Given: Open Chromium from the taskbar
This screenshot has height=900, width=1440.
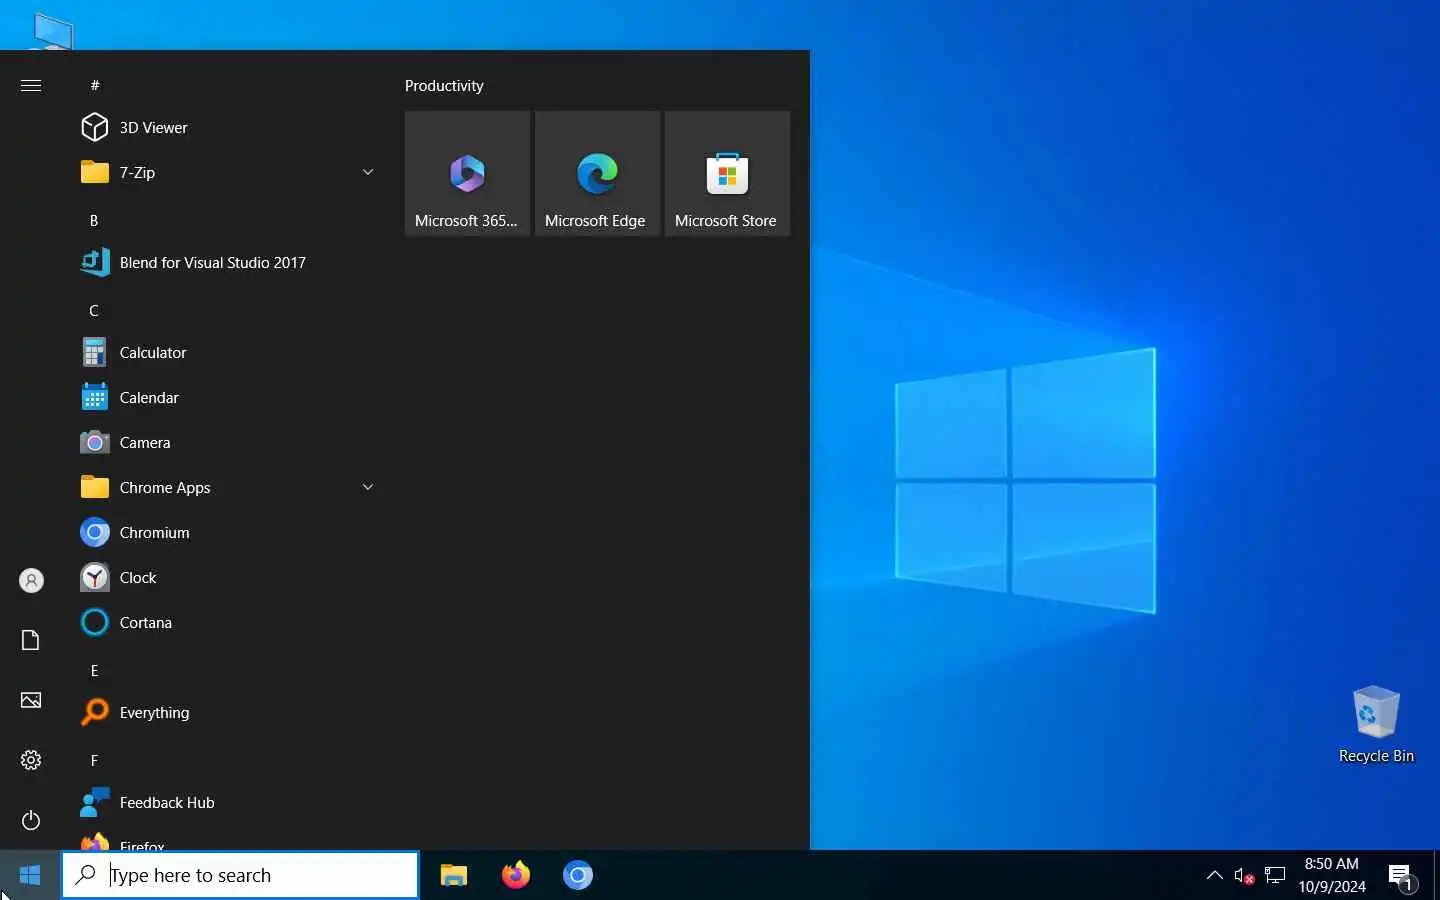Looking at the screenshot, I should [578, 875].
